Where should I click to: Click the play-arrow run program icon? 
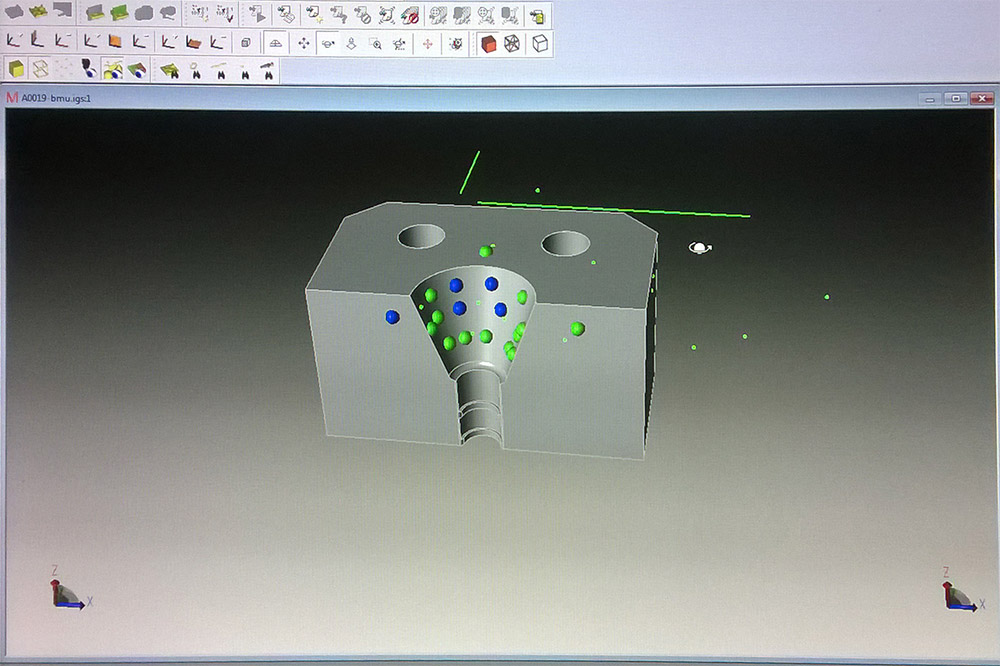coord(257,14)
